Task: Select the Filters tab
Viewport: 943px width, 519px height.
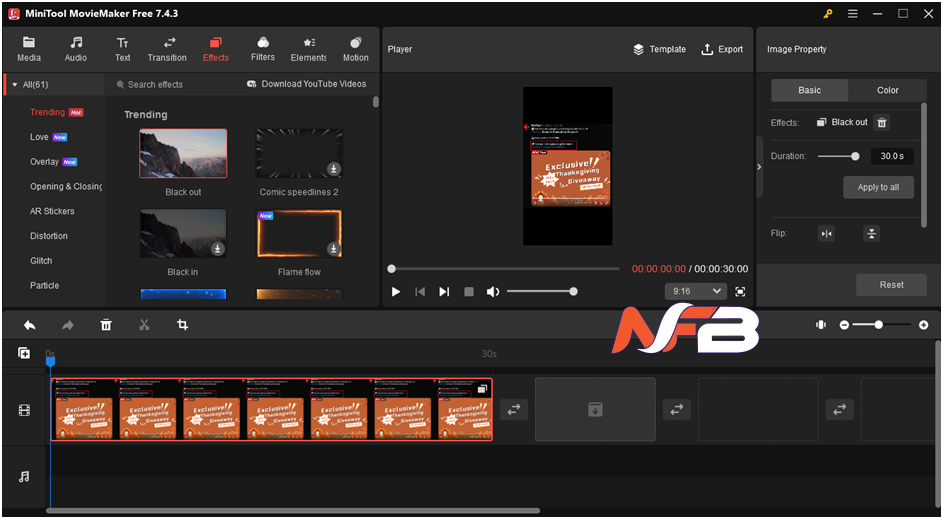Action: (x=263, y=49)
